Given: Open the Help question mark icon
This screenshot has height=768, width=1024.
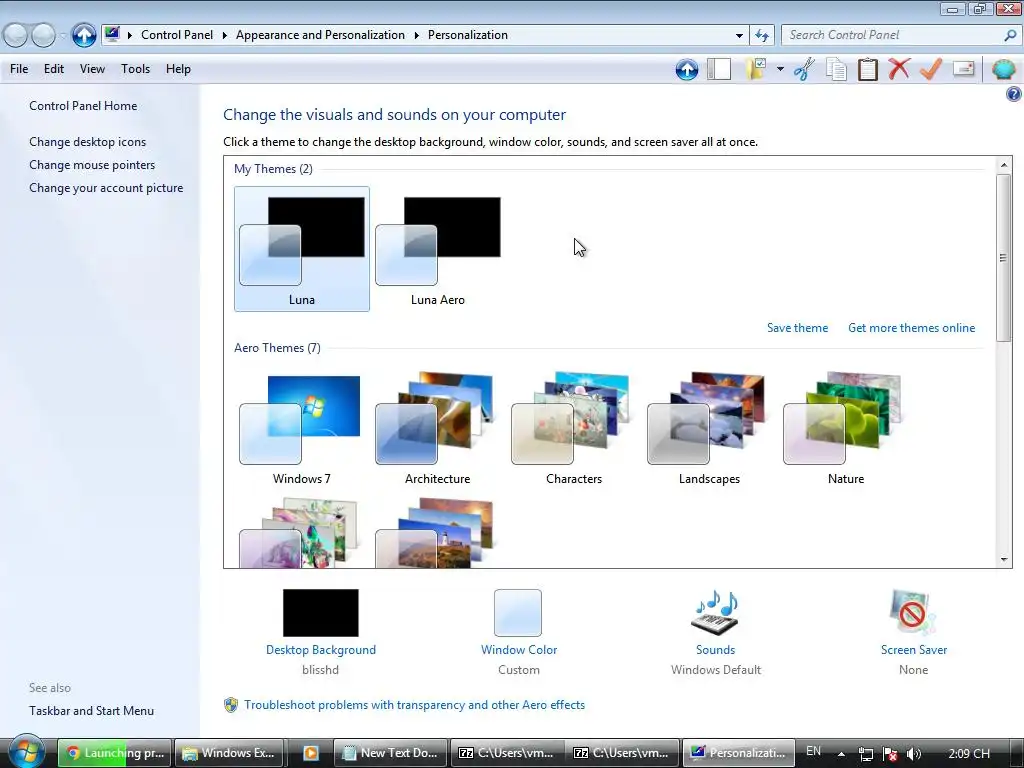Looking at the screenshot, I should (1013, 94).
